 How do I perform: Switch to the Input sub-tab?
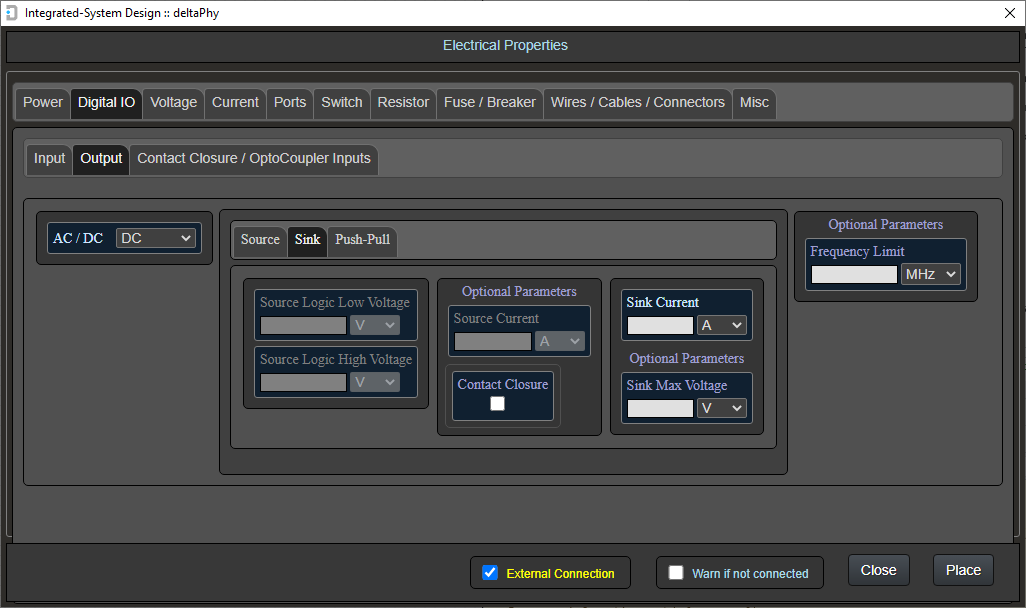[x=49, y=158]
